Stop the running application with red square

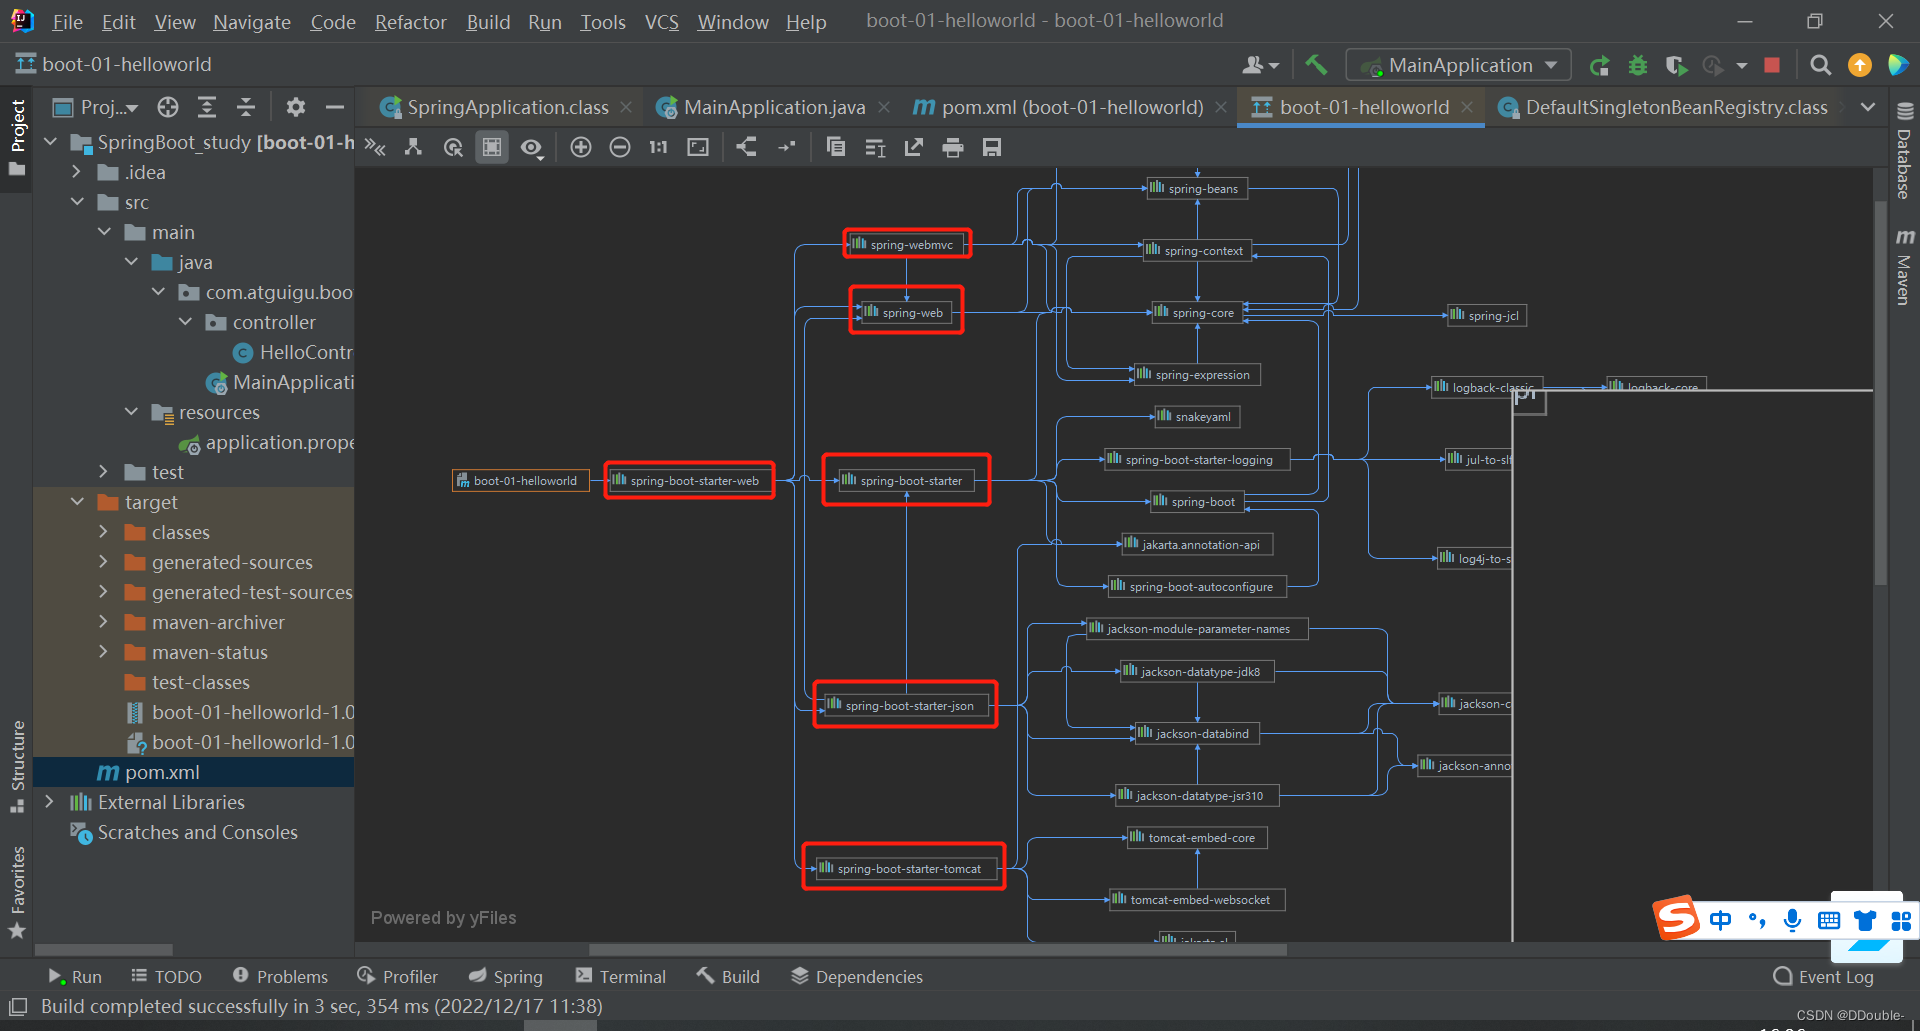click(1772, 65)
